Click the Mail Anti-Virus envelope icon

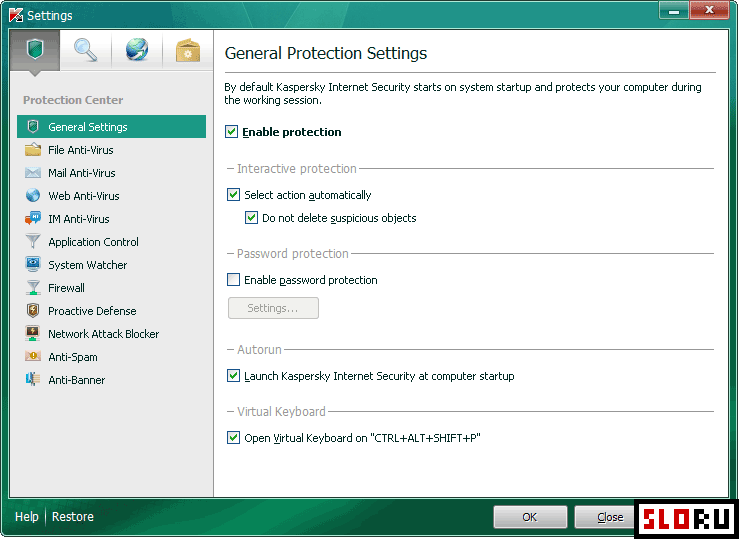click(33, 172)
